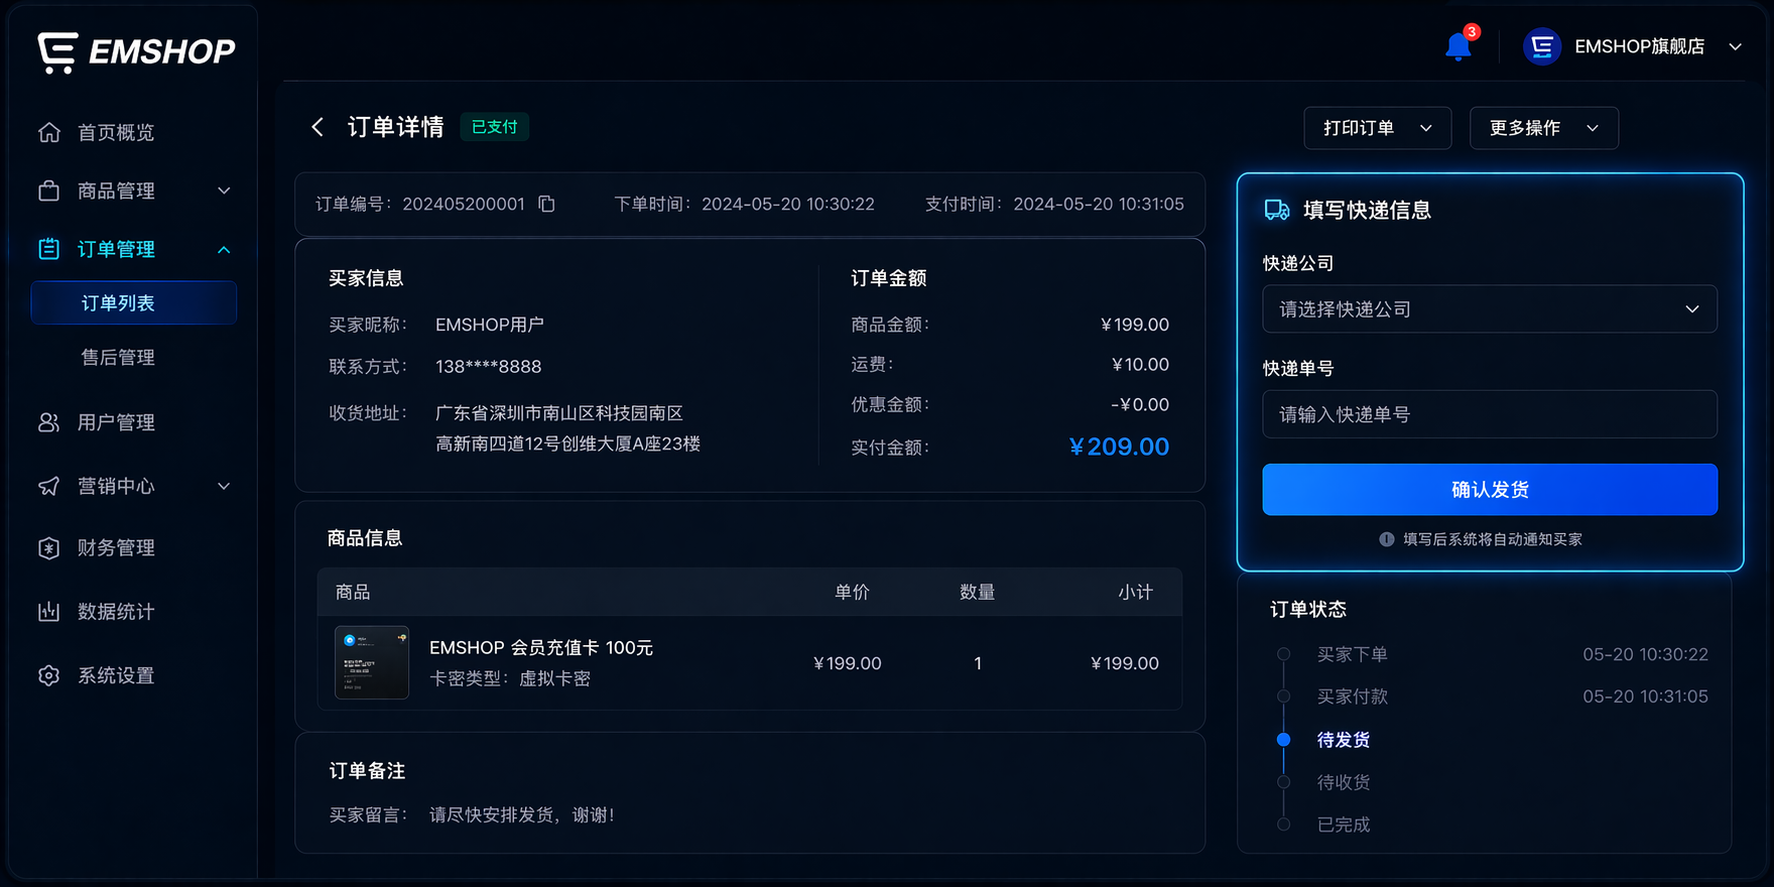The height and width of the screenshot is (887, 1774).
Task: Click the 待发货 status dot
Action: pyautogui.click(x=1284, y=740)
